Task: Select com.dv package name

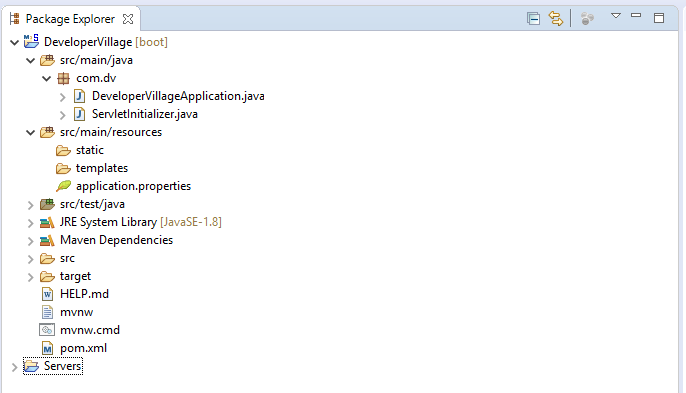Action: point(96,78)
